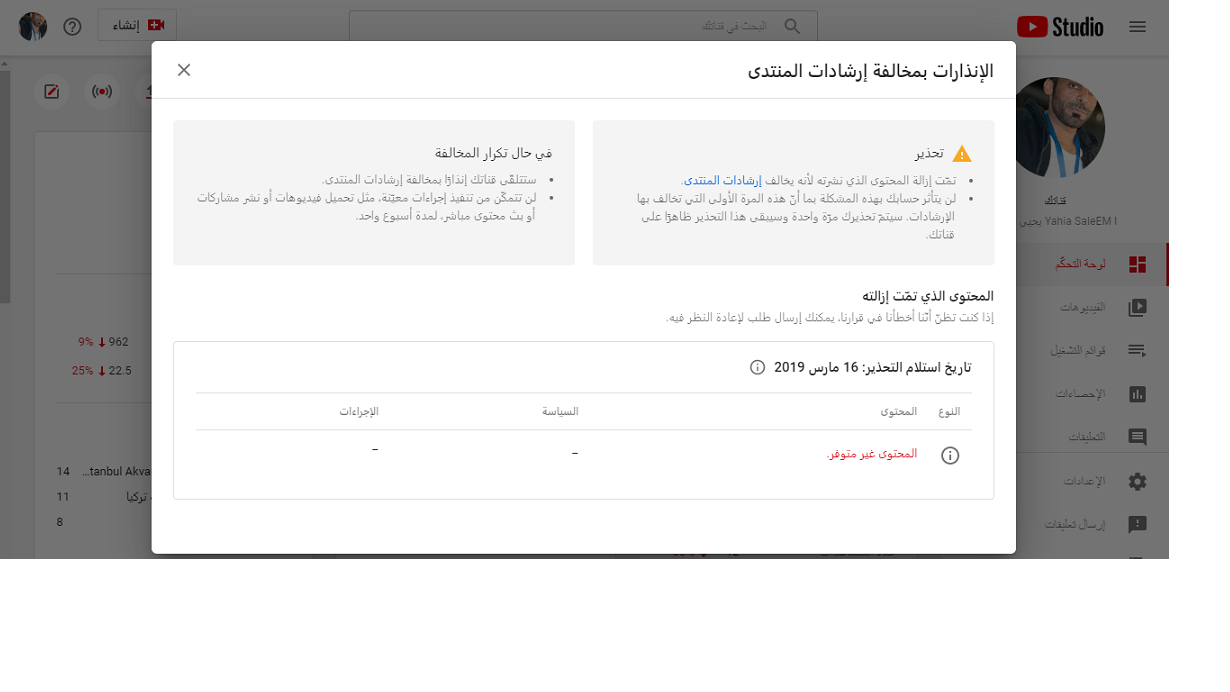Open the الإعدادات settings gear icon
This screenshot has width=1230, height=692.
(x=1137, y=480)
